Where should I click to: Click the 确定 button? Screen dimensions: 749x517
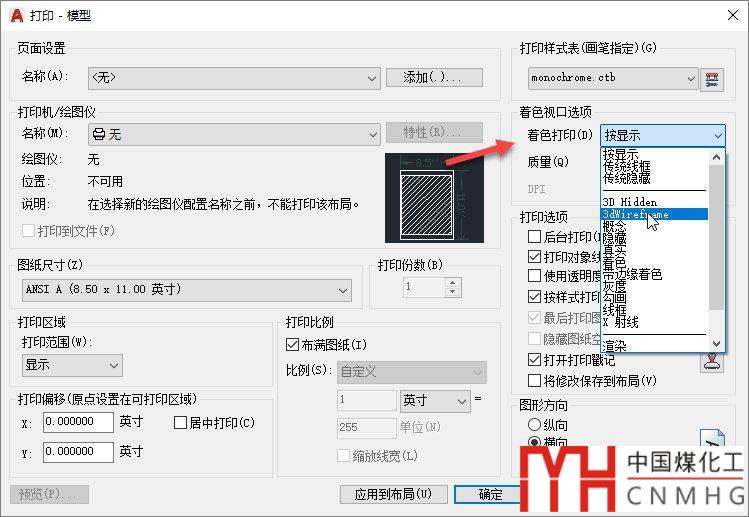pyautogui.click(x=487, y=494)
